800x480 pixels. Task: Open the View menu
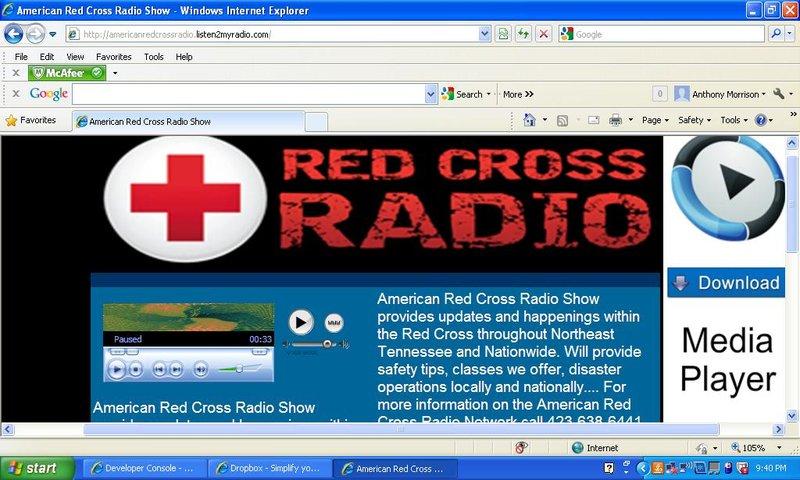75,57
